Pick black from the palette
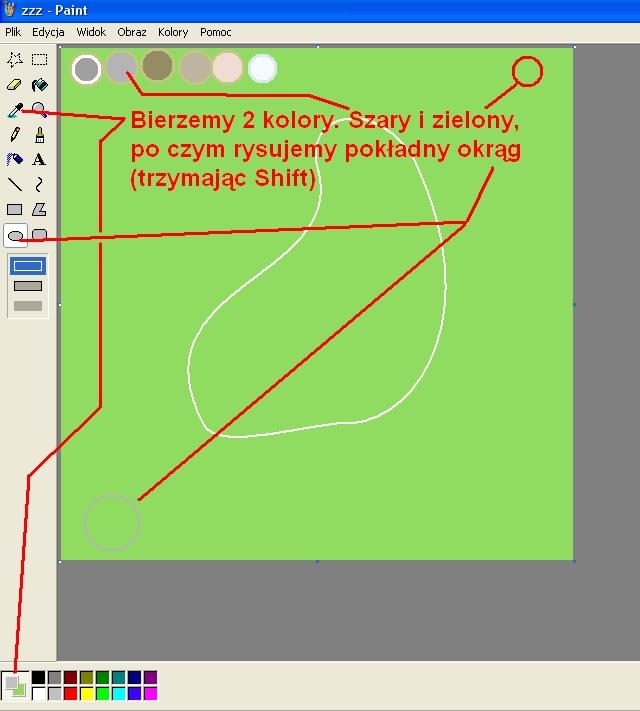The image size is (640, 711). pyautogui.click(x=39, y=677)
